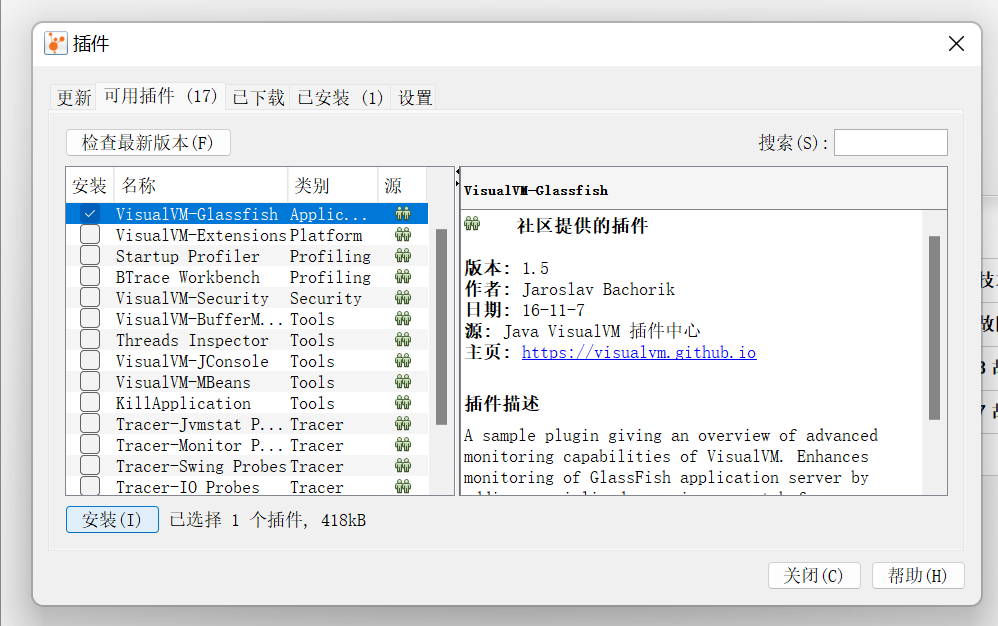The image size is (998, 626).
Task: Click the Security category cell
Action: coord(326,298)
